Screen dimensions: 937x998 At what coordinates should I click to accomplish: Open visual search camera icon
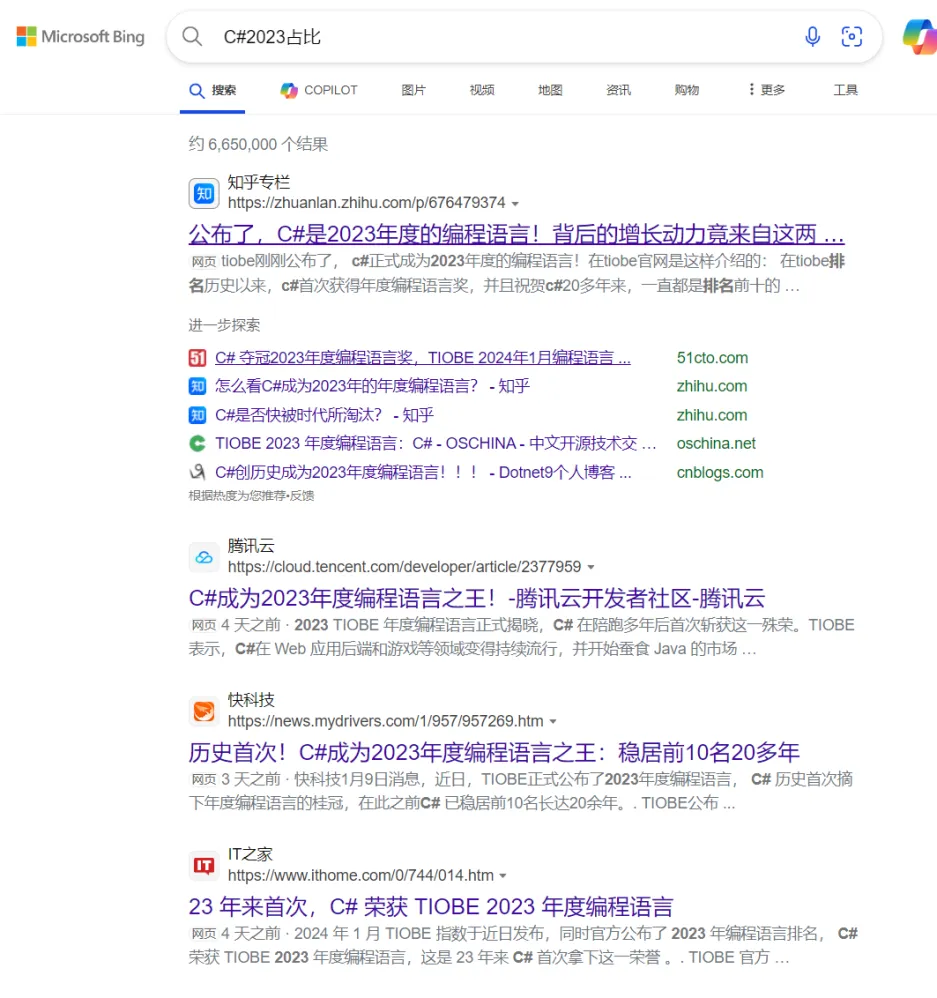click(851, 37)
